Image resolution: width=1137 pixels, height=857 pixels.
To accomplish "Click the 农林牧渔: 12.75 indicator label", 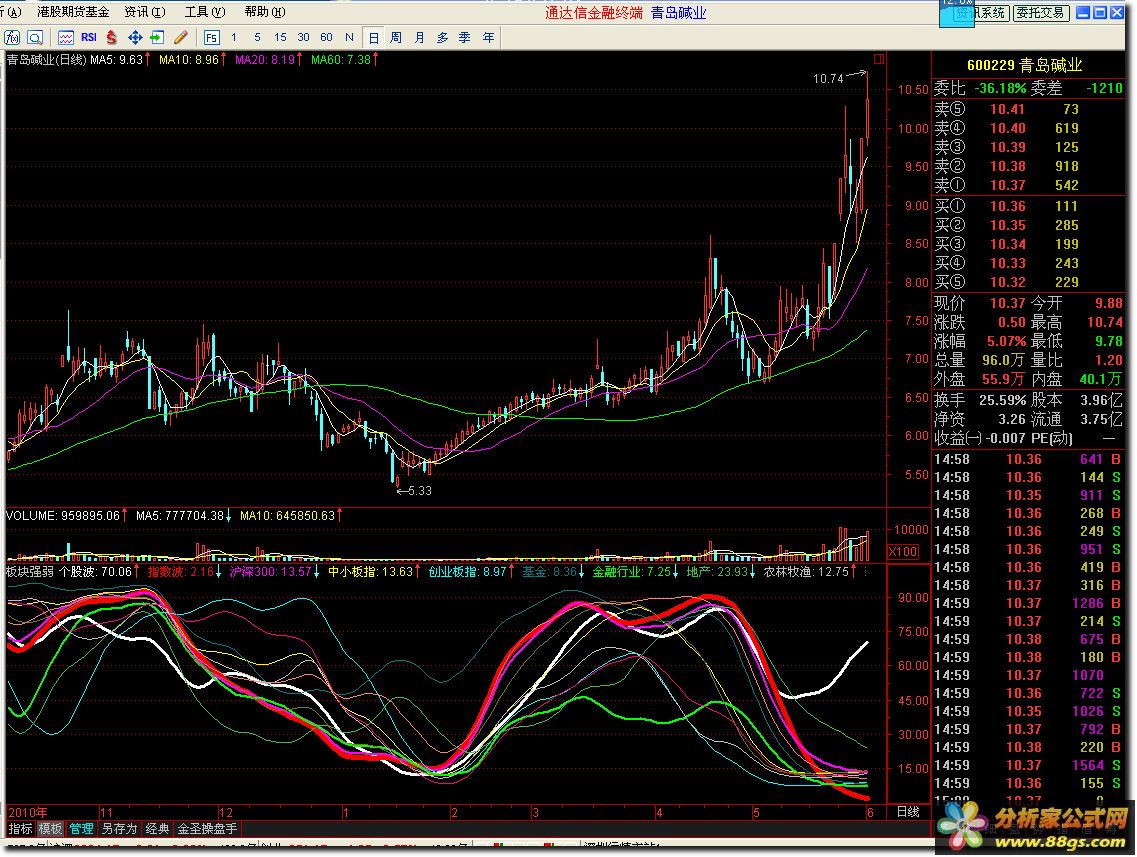I will coord(806,572).
